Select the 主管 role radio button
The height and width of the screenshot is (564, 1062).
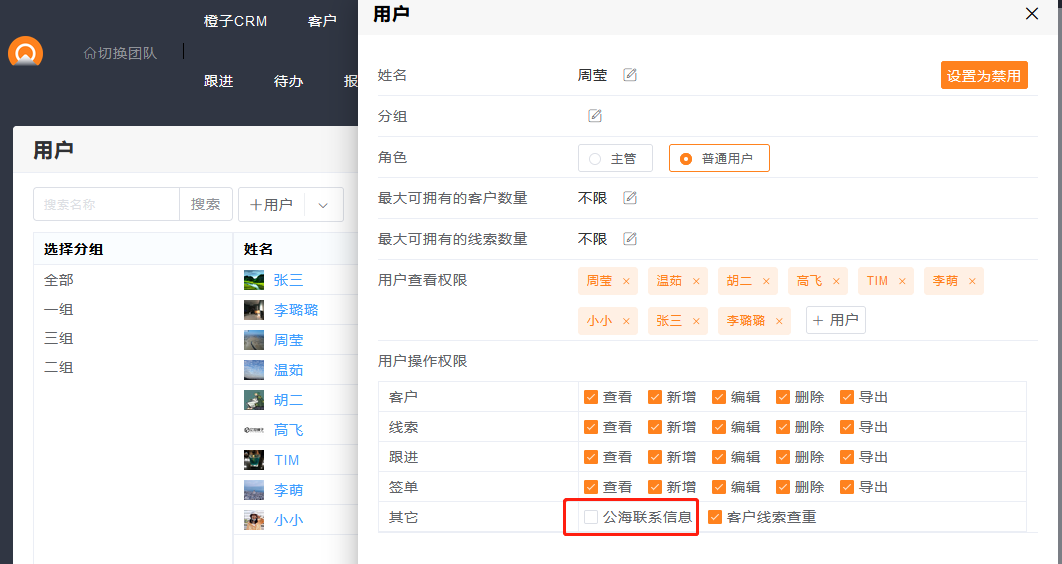coord(595,158)
